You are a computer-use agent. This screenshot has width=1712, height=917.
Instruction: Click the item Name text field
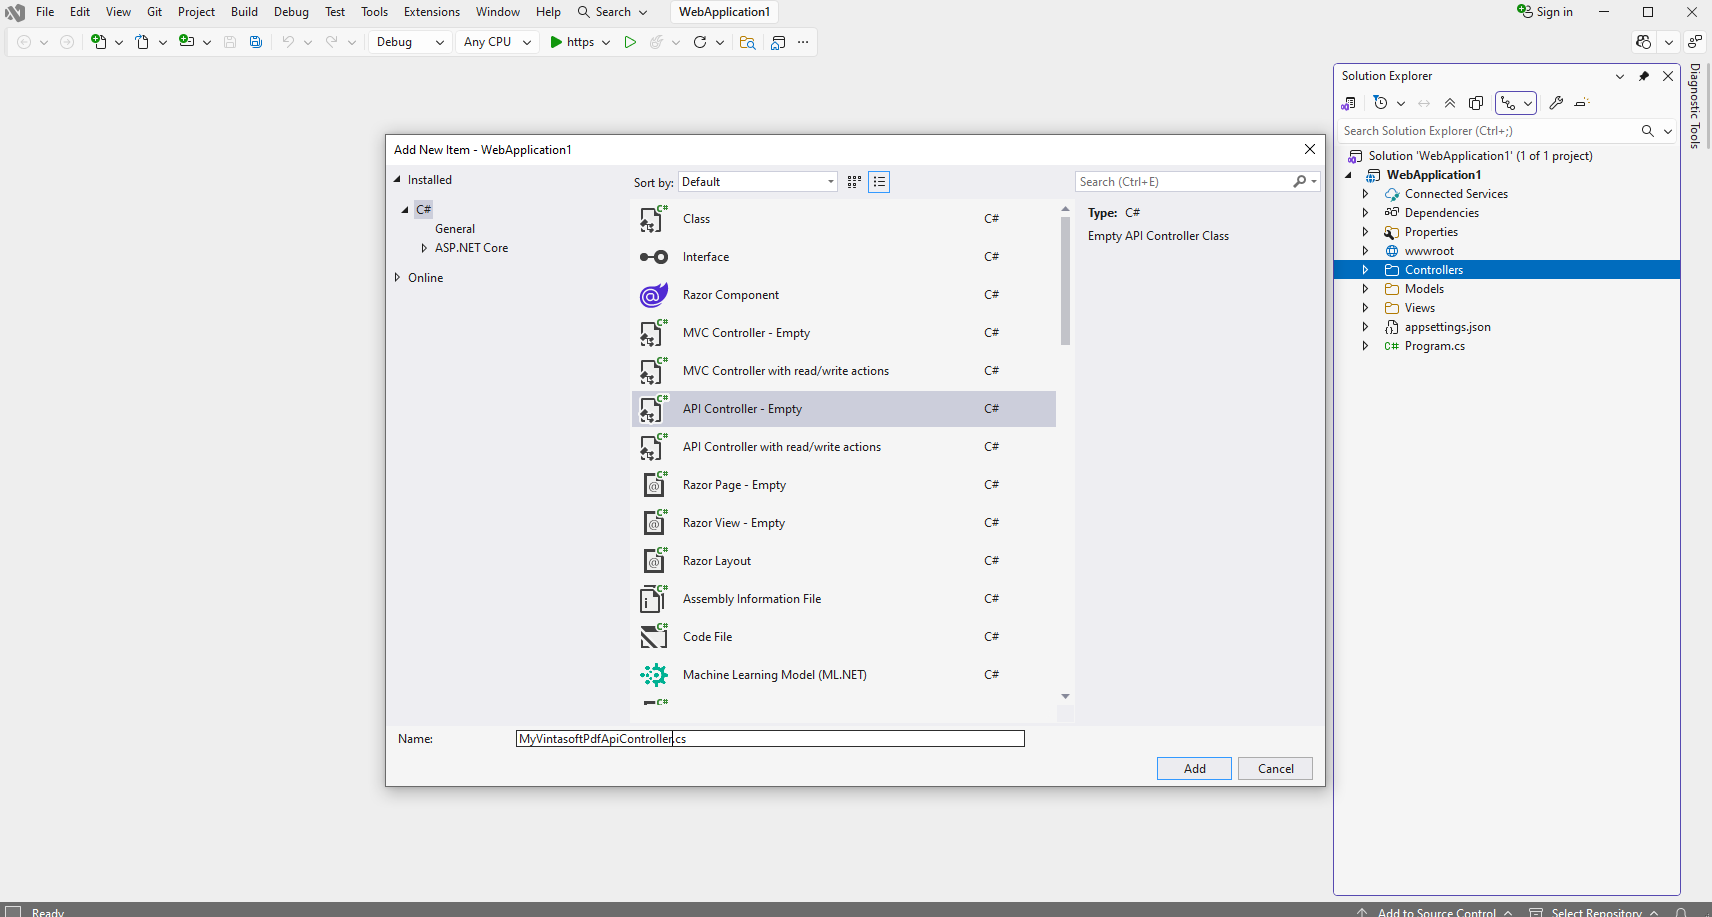point(769,739)
